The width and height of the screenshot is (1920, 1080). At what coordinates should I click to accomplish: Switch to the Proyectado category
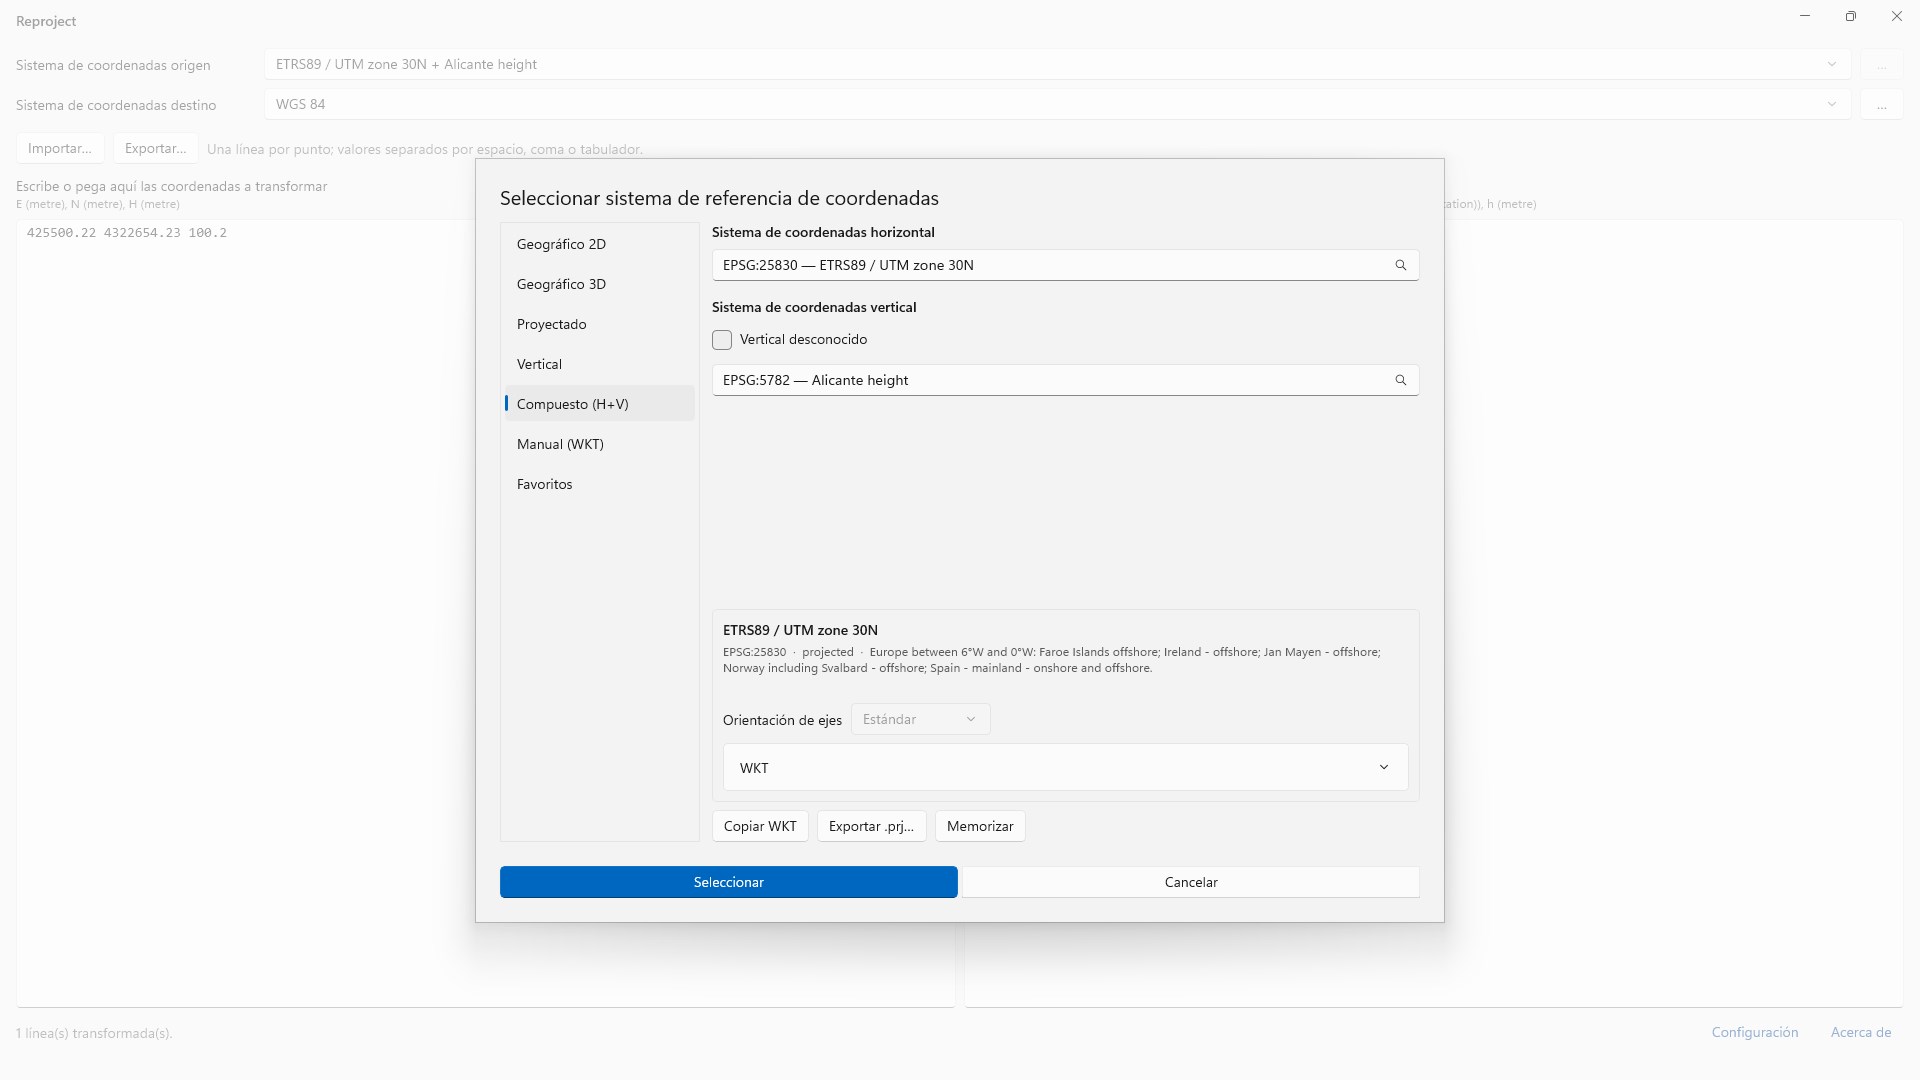coord(599,324)
